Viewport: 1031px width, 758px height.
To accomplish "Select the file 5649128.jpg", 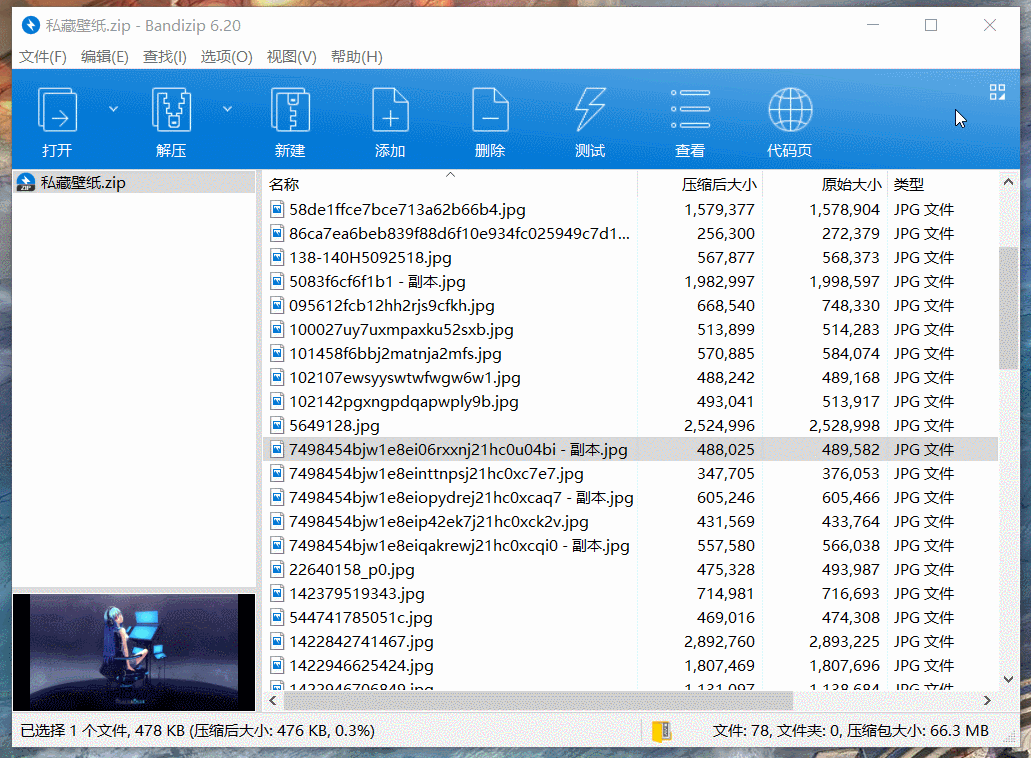I will tap(335, 426).
